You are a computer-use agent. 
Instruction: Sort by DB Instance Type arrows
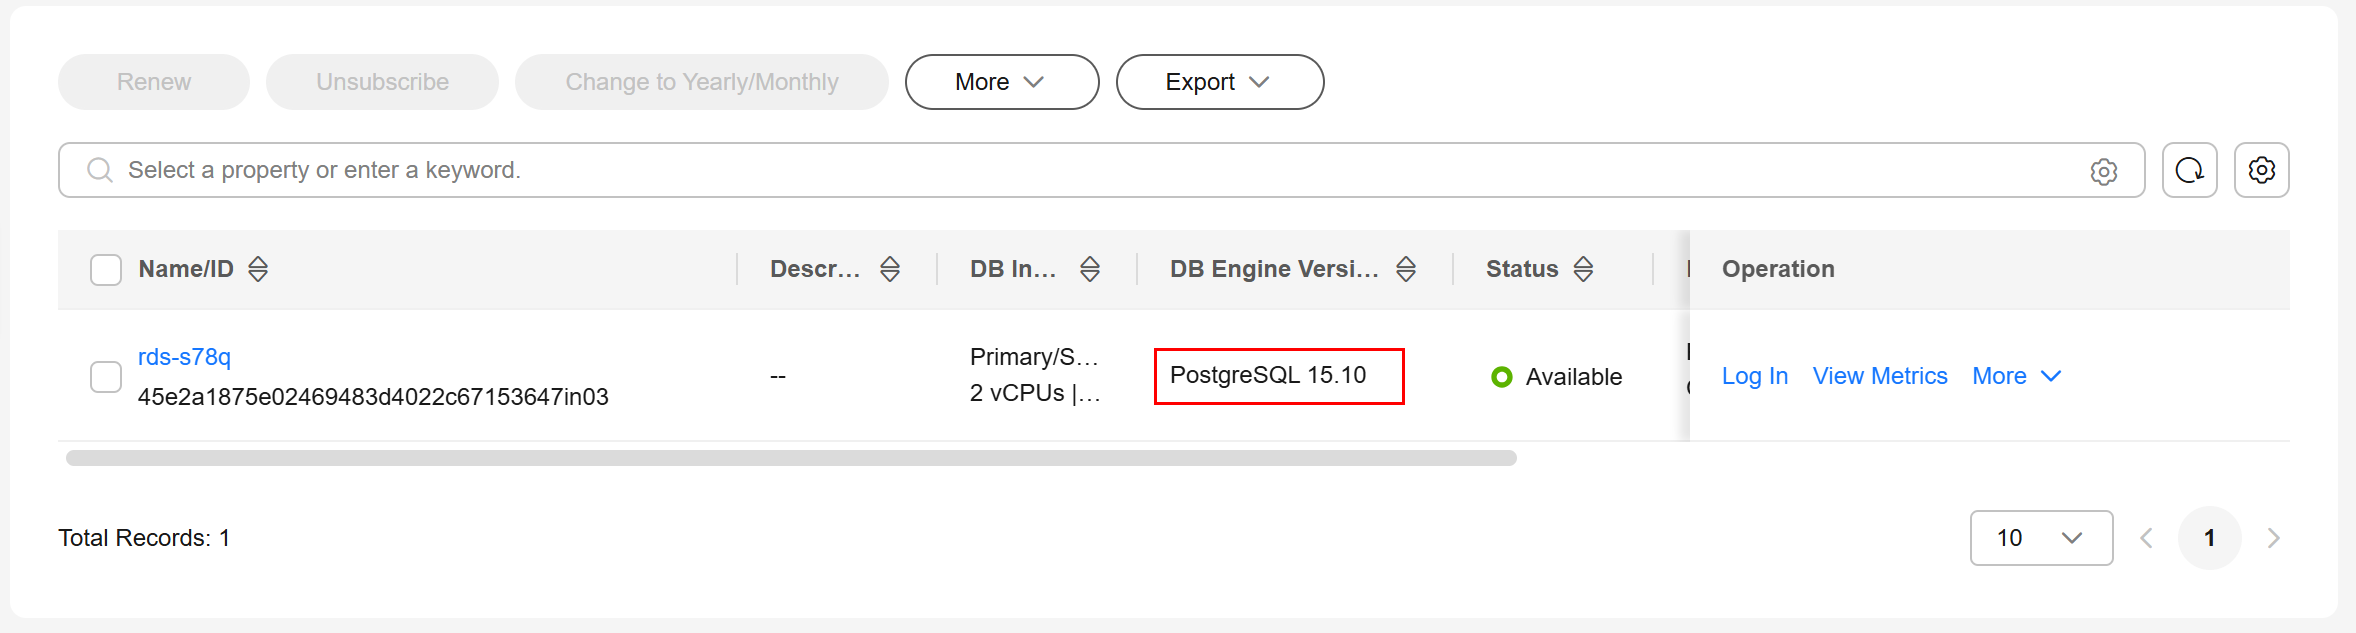[1090, 269]
